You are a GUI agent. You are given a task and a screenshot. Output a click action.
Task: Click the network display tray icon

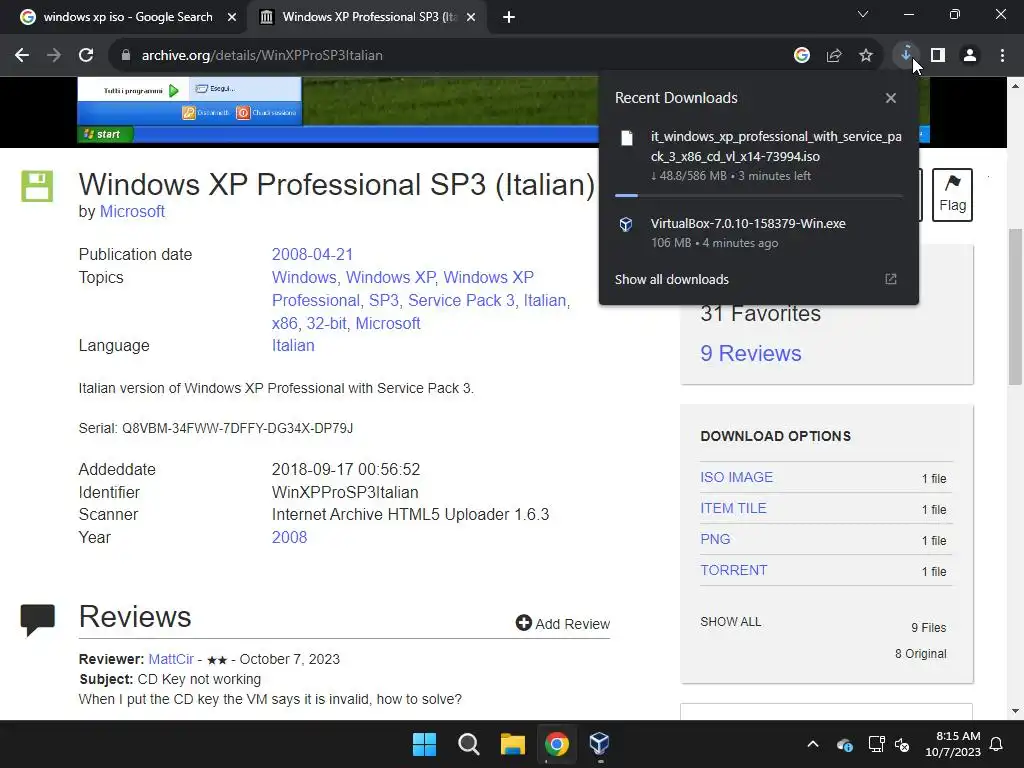point(876,744)
